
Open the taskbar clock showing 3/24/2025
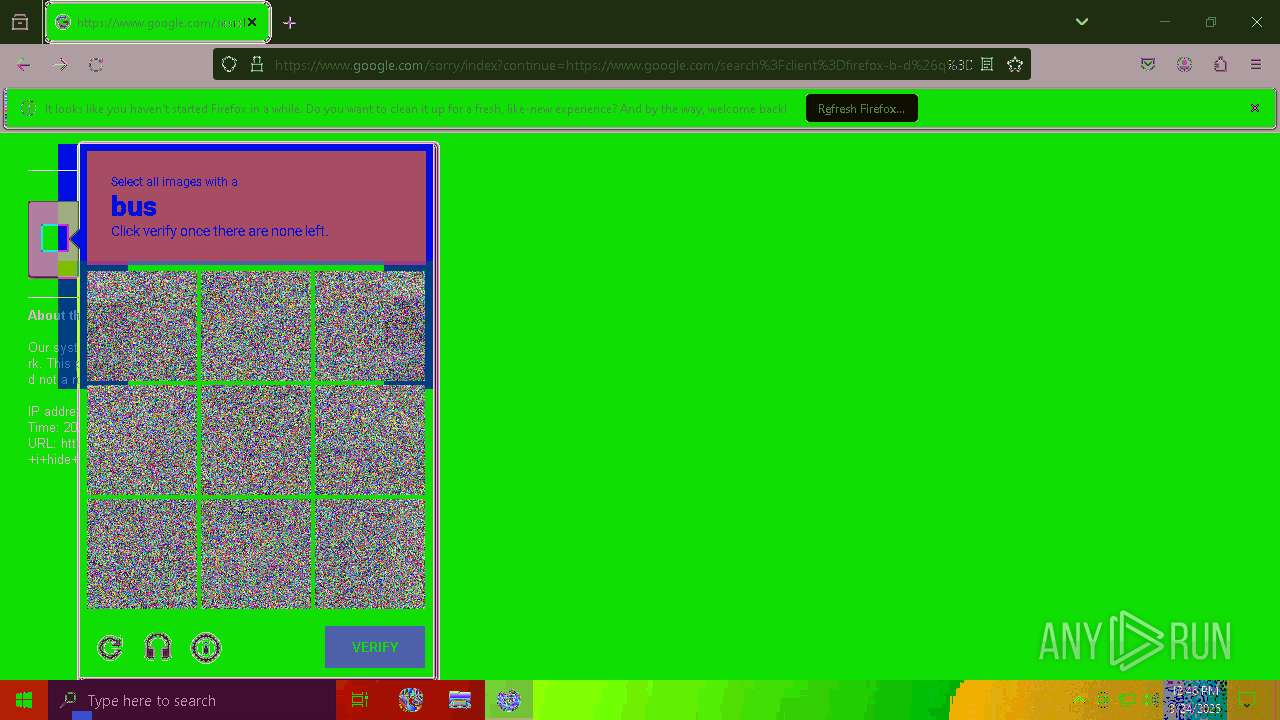click(1195, 700)
